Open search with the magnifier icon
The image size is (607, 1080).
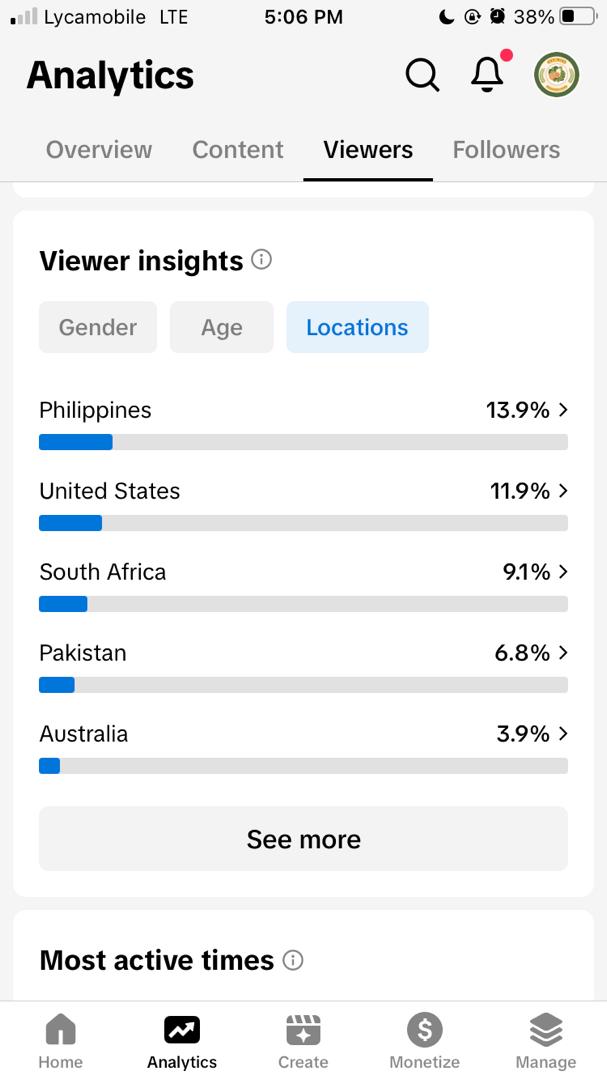422,74
